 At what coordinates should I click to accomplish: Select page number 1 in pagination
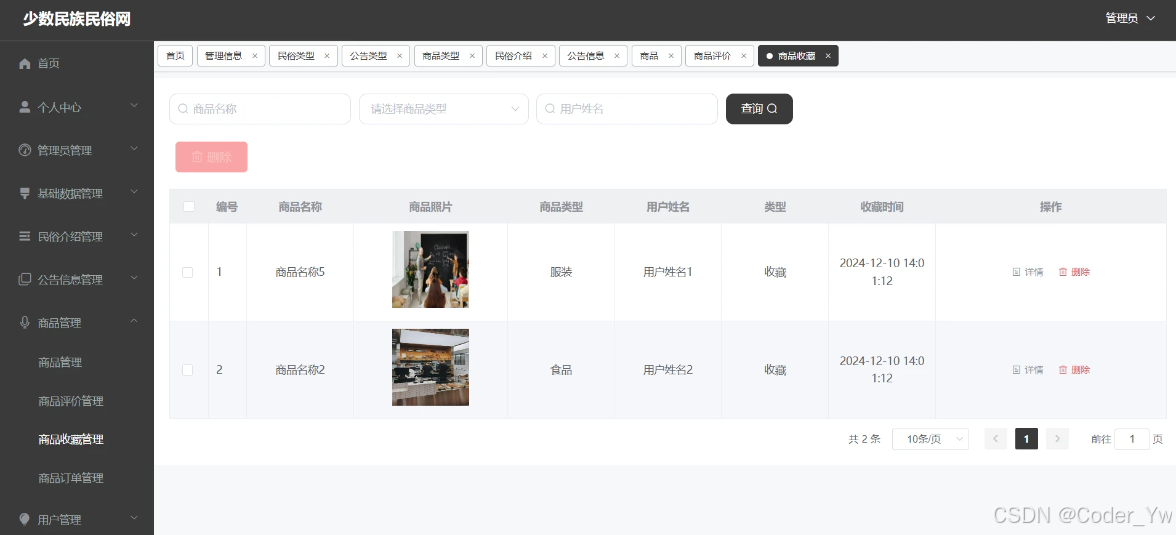click(x=1026, y=439)
